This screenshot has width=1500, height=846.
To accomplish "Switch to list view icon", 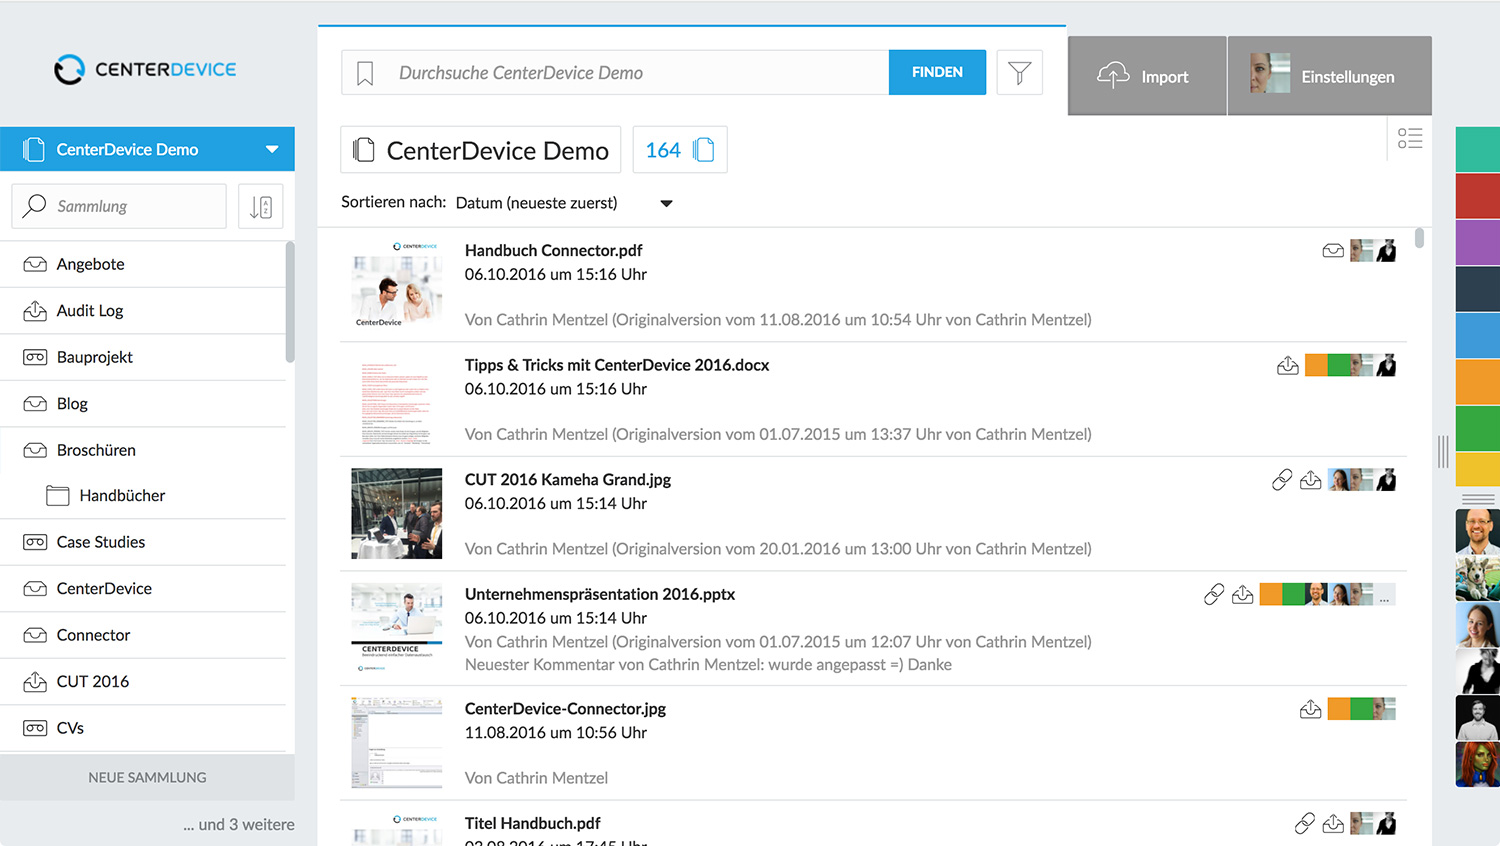I will [1410, 138].
